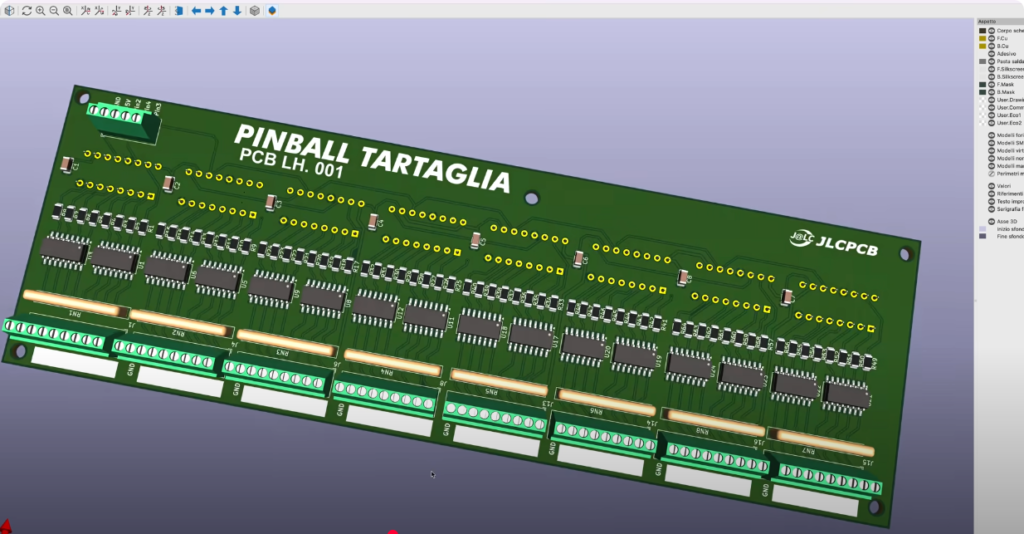
Task: Zoom out with the magnifier minus icon
Action: point(54,10)
